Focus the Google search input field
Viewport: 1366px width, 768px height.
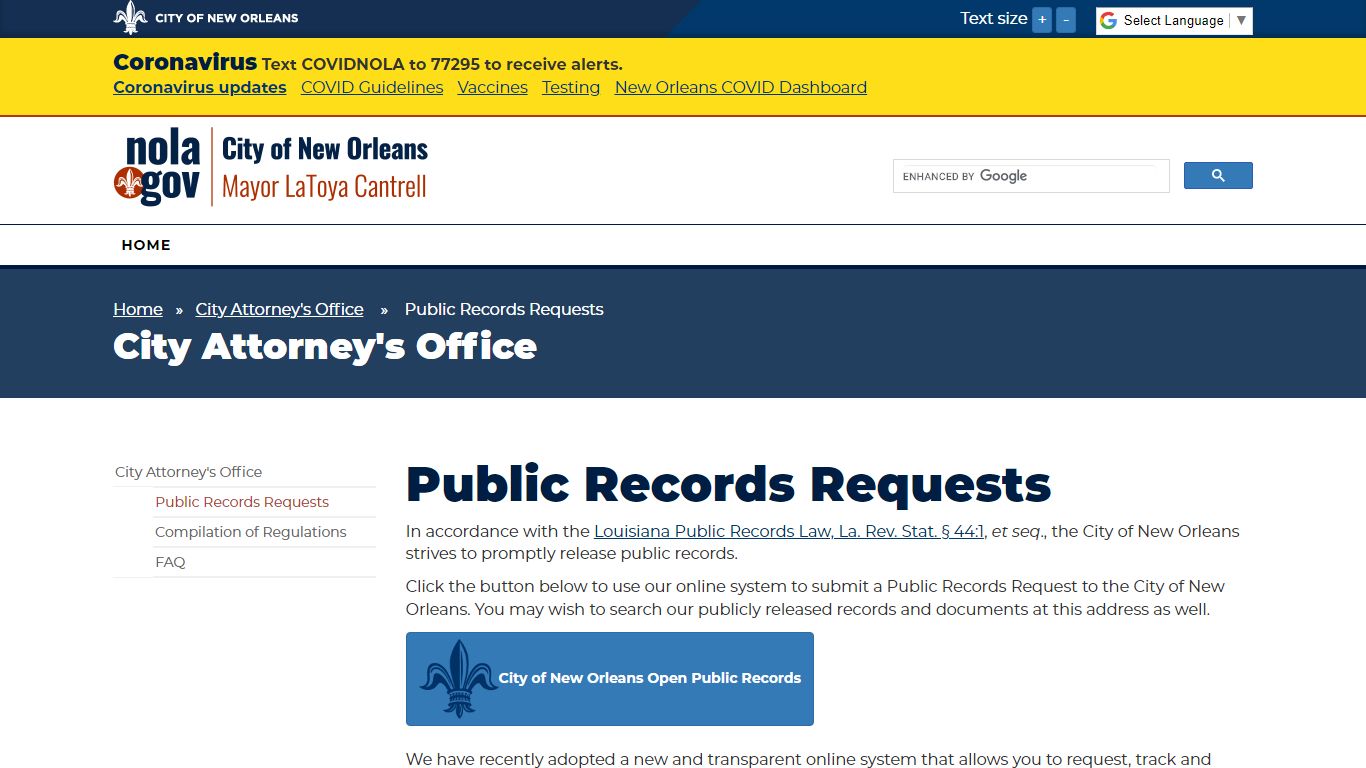coord(1031,176)
